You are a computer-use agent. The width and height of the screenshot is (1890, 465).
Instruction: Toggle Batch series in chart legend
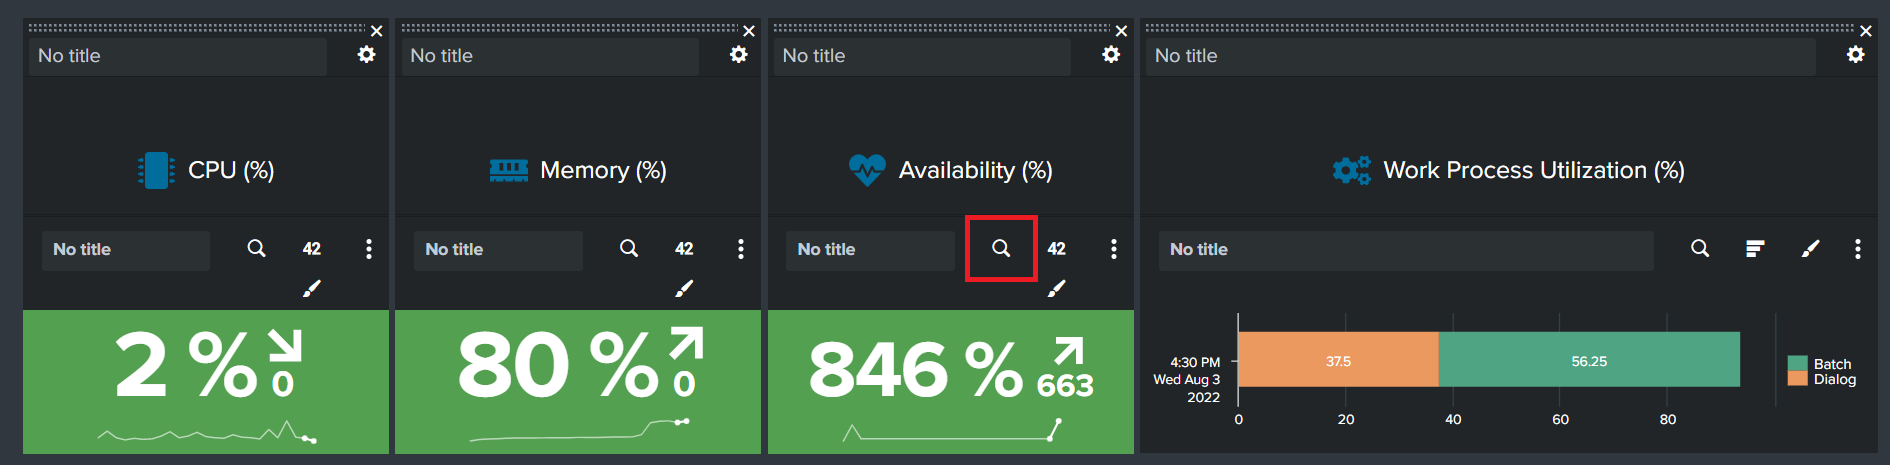coord(1831,364)
